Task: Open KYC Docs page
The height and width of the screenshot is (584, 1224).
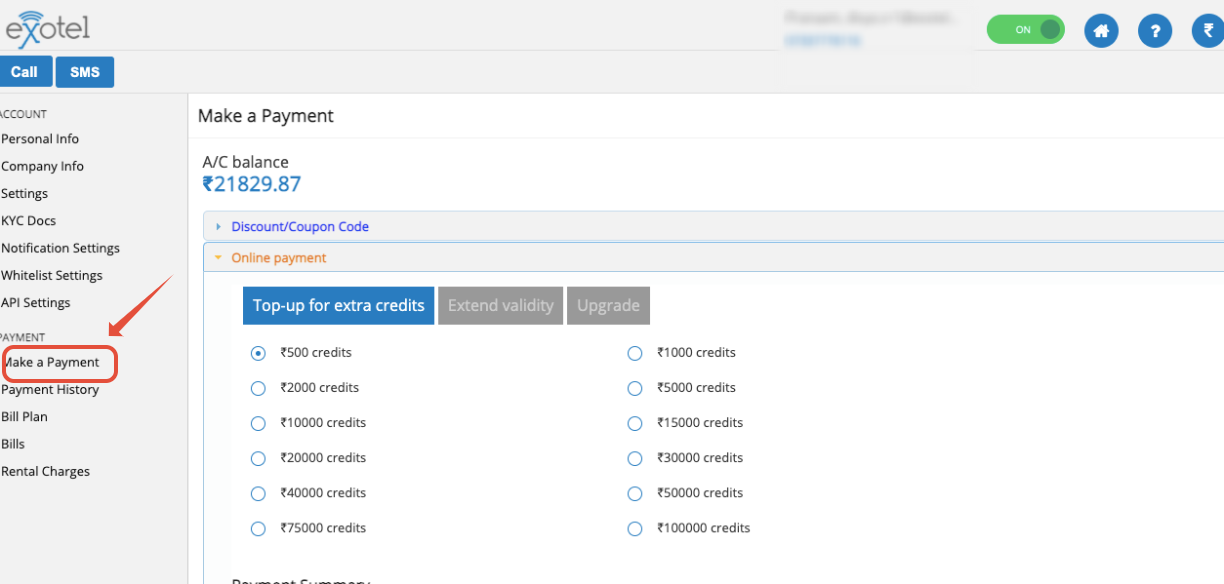Action: pyautogui.click(x=29, y=220)
